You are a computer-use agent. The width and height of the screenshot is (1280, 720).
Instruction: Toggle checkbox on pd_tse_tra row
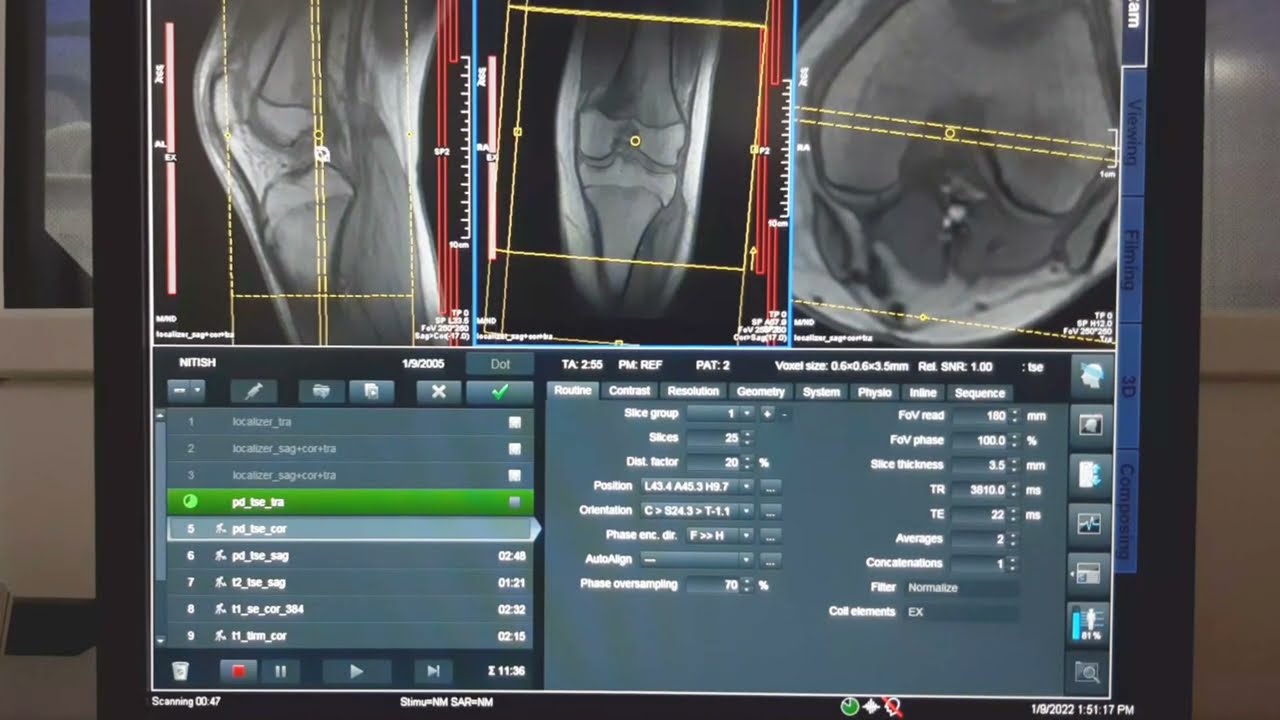515,502
